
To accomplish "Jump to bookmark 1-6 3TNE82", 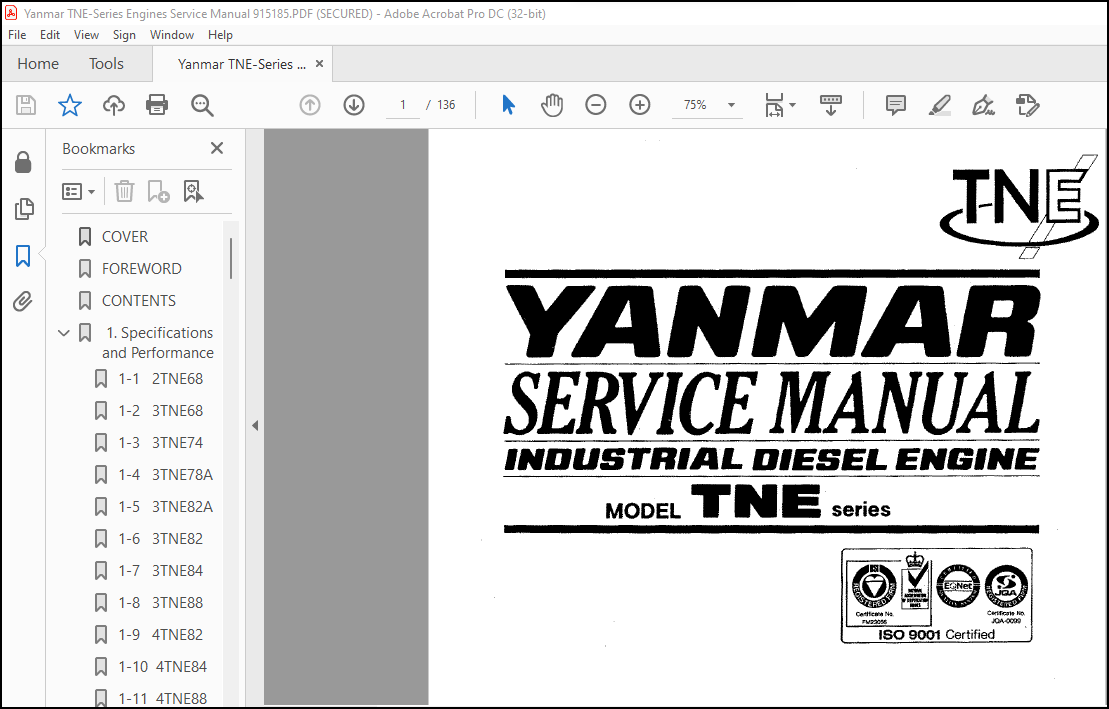I will 161,538.
